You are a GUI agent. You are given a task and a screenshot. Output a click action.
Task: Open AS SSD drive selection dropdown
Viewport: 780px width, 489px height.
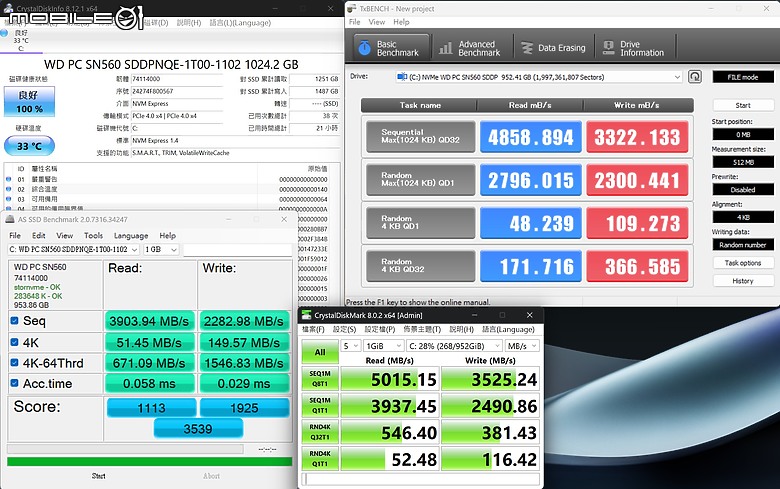coord(74,249)
